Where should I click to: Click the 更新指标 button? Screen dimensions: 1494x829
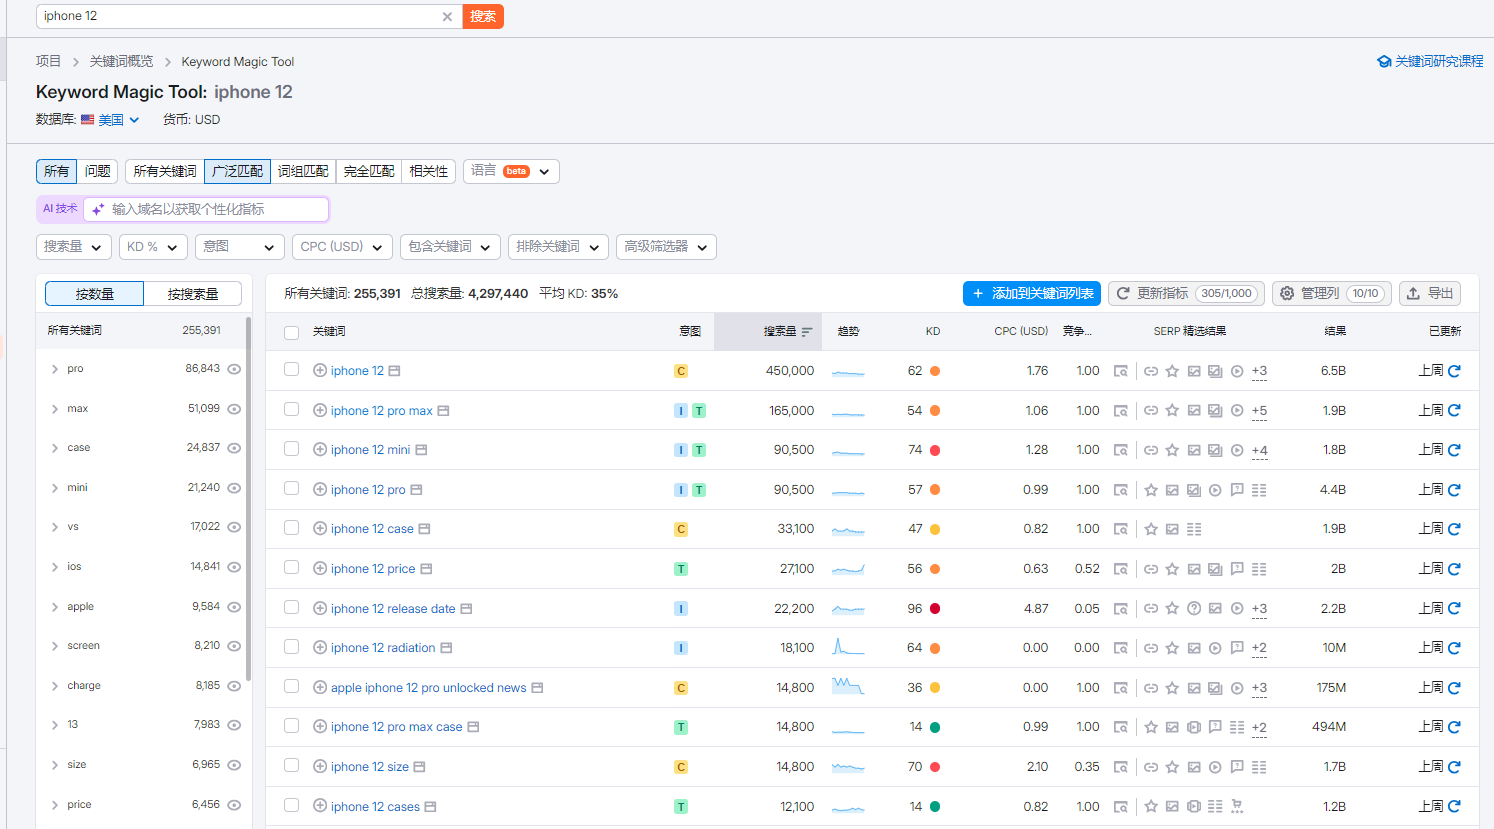[1186, 294]
